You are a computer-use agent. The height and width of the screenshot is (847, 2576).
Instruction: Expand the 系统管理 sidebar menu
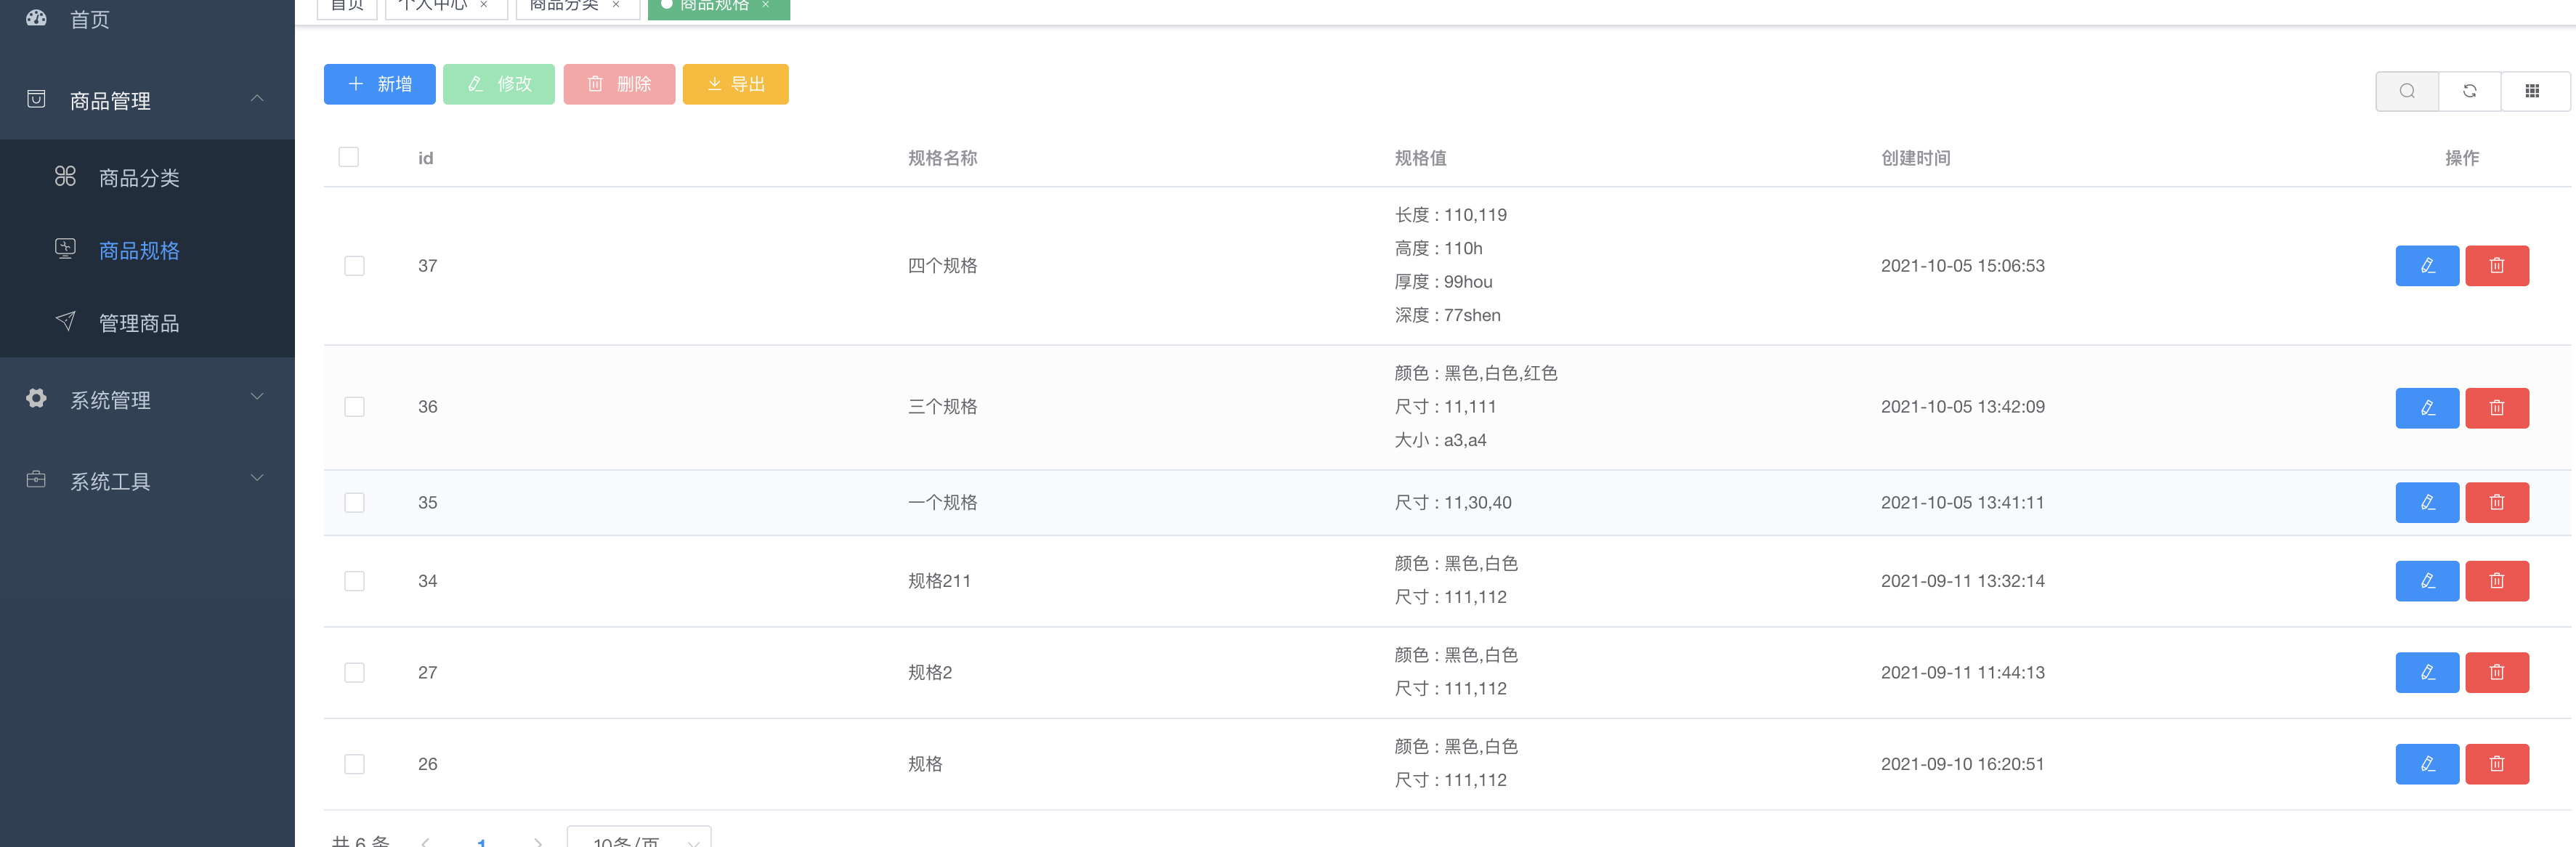147,399
